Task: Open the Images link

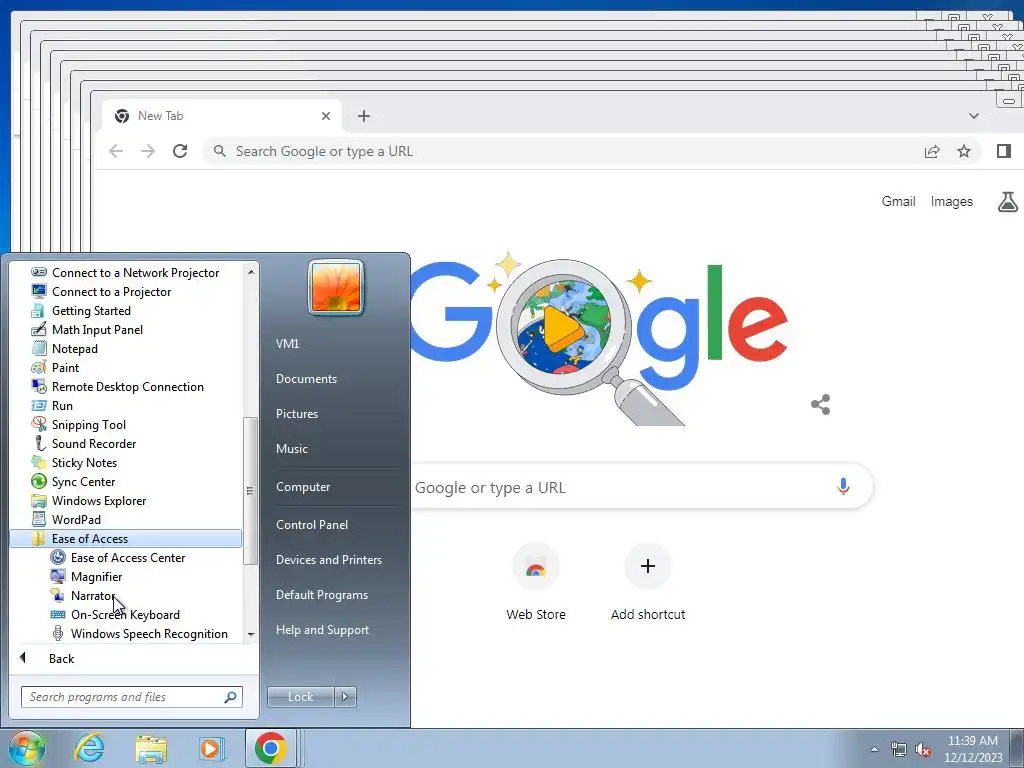Action: tap(952, 201)
